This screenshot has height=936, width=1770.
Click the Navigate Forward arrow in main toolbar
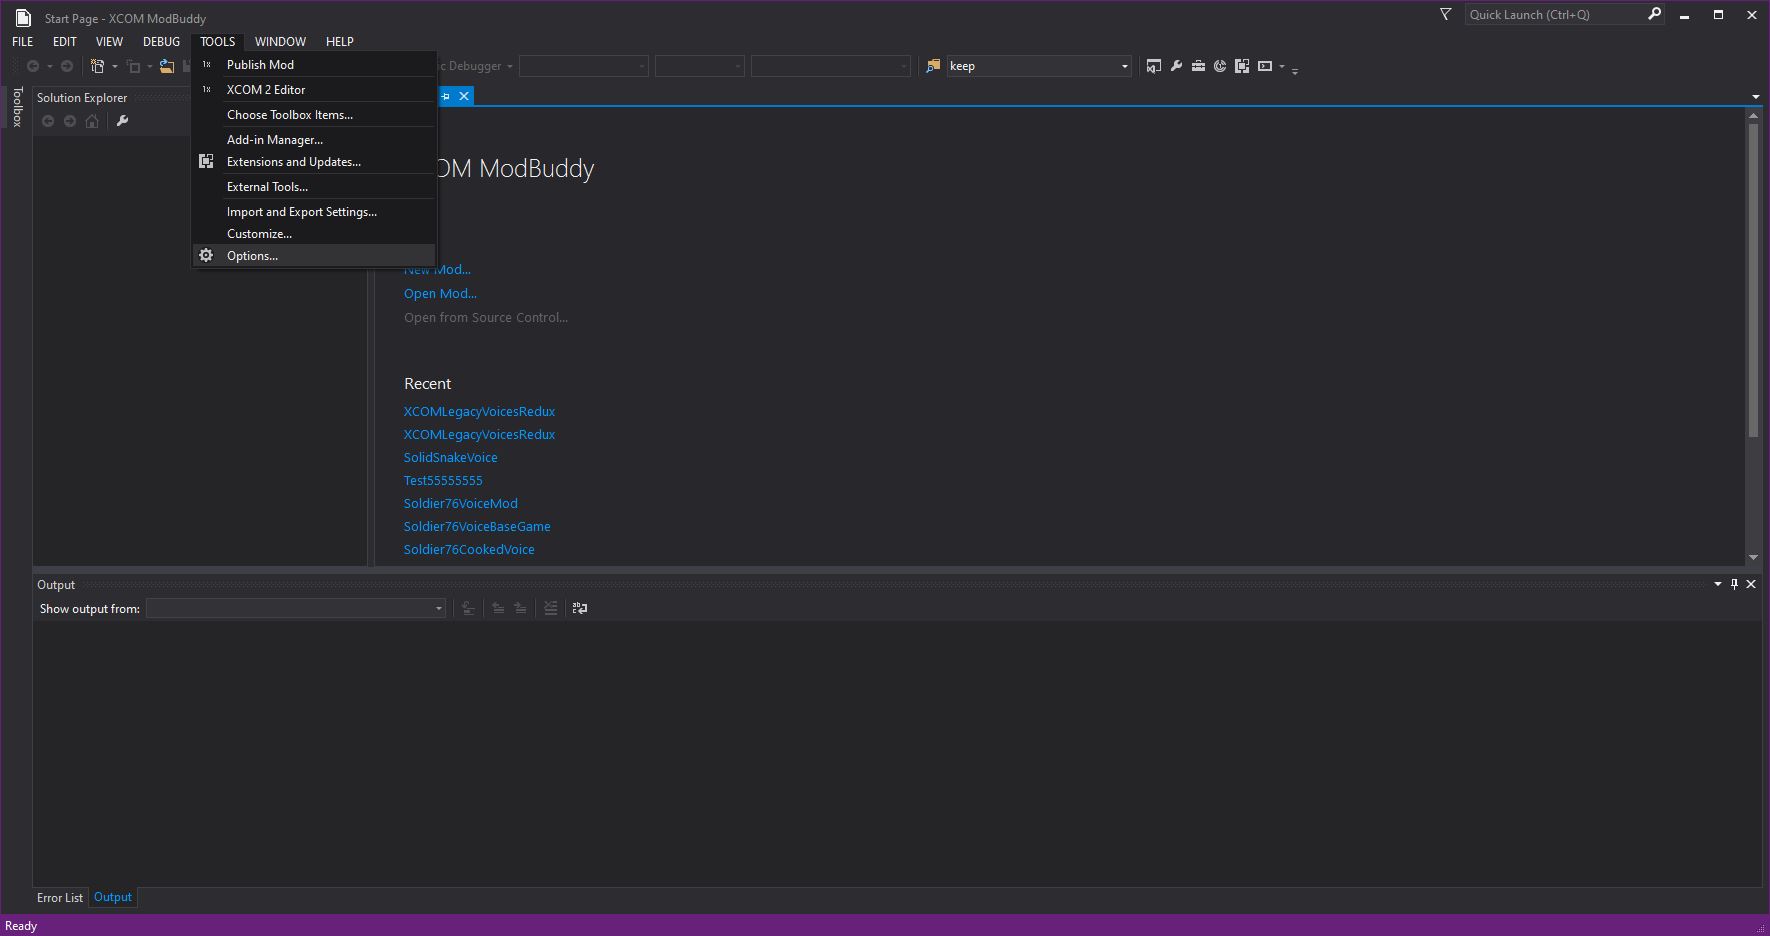point(67,66)
